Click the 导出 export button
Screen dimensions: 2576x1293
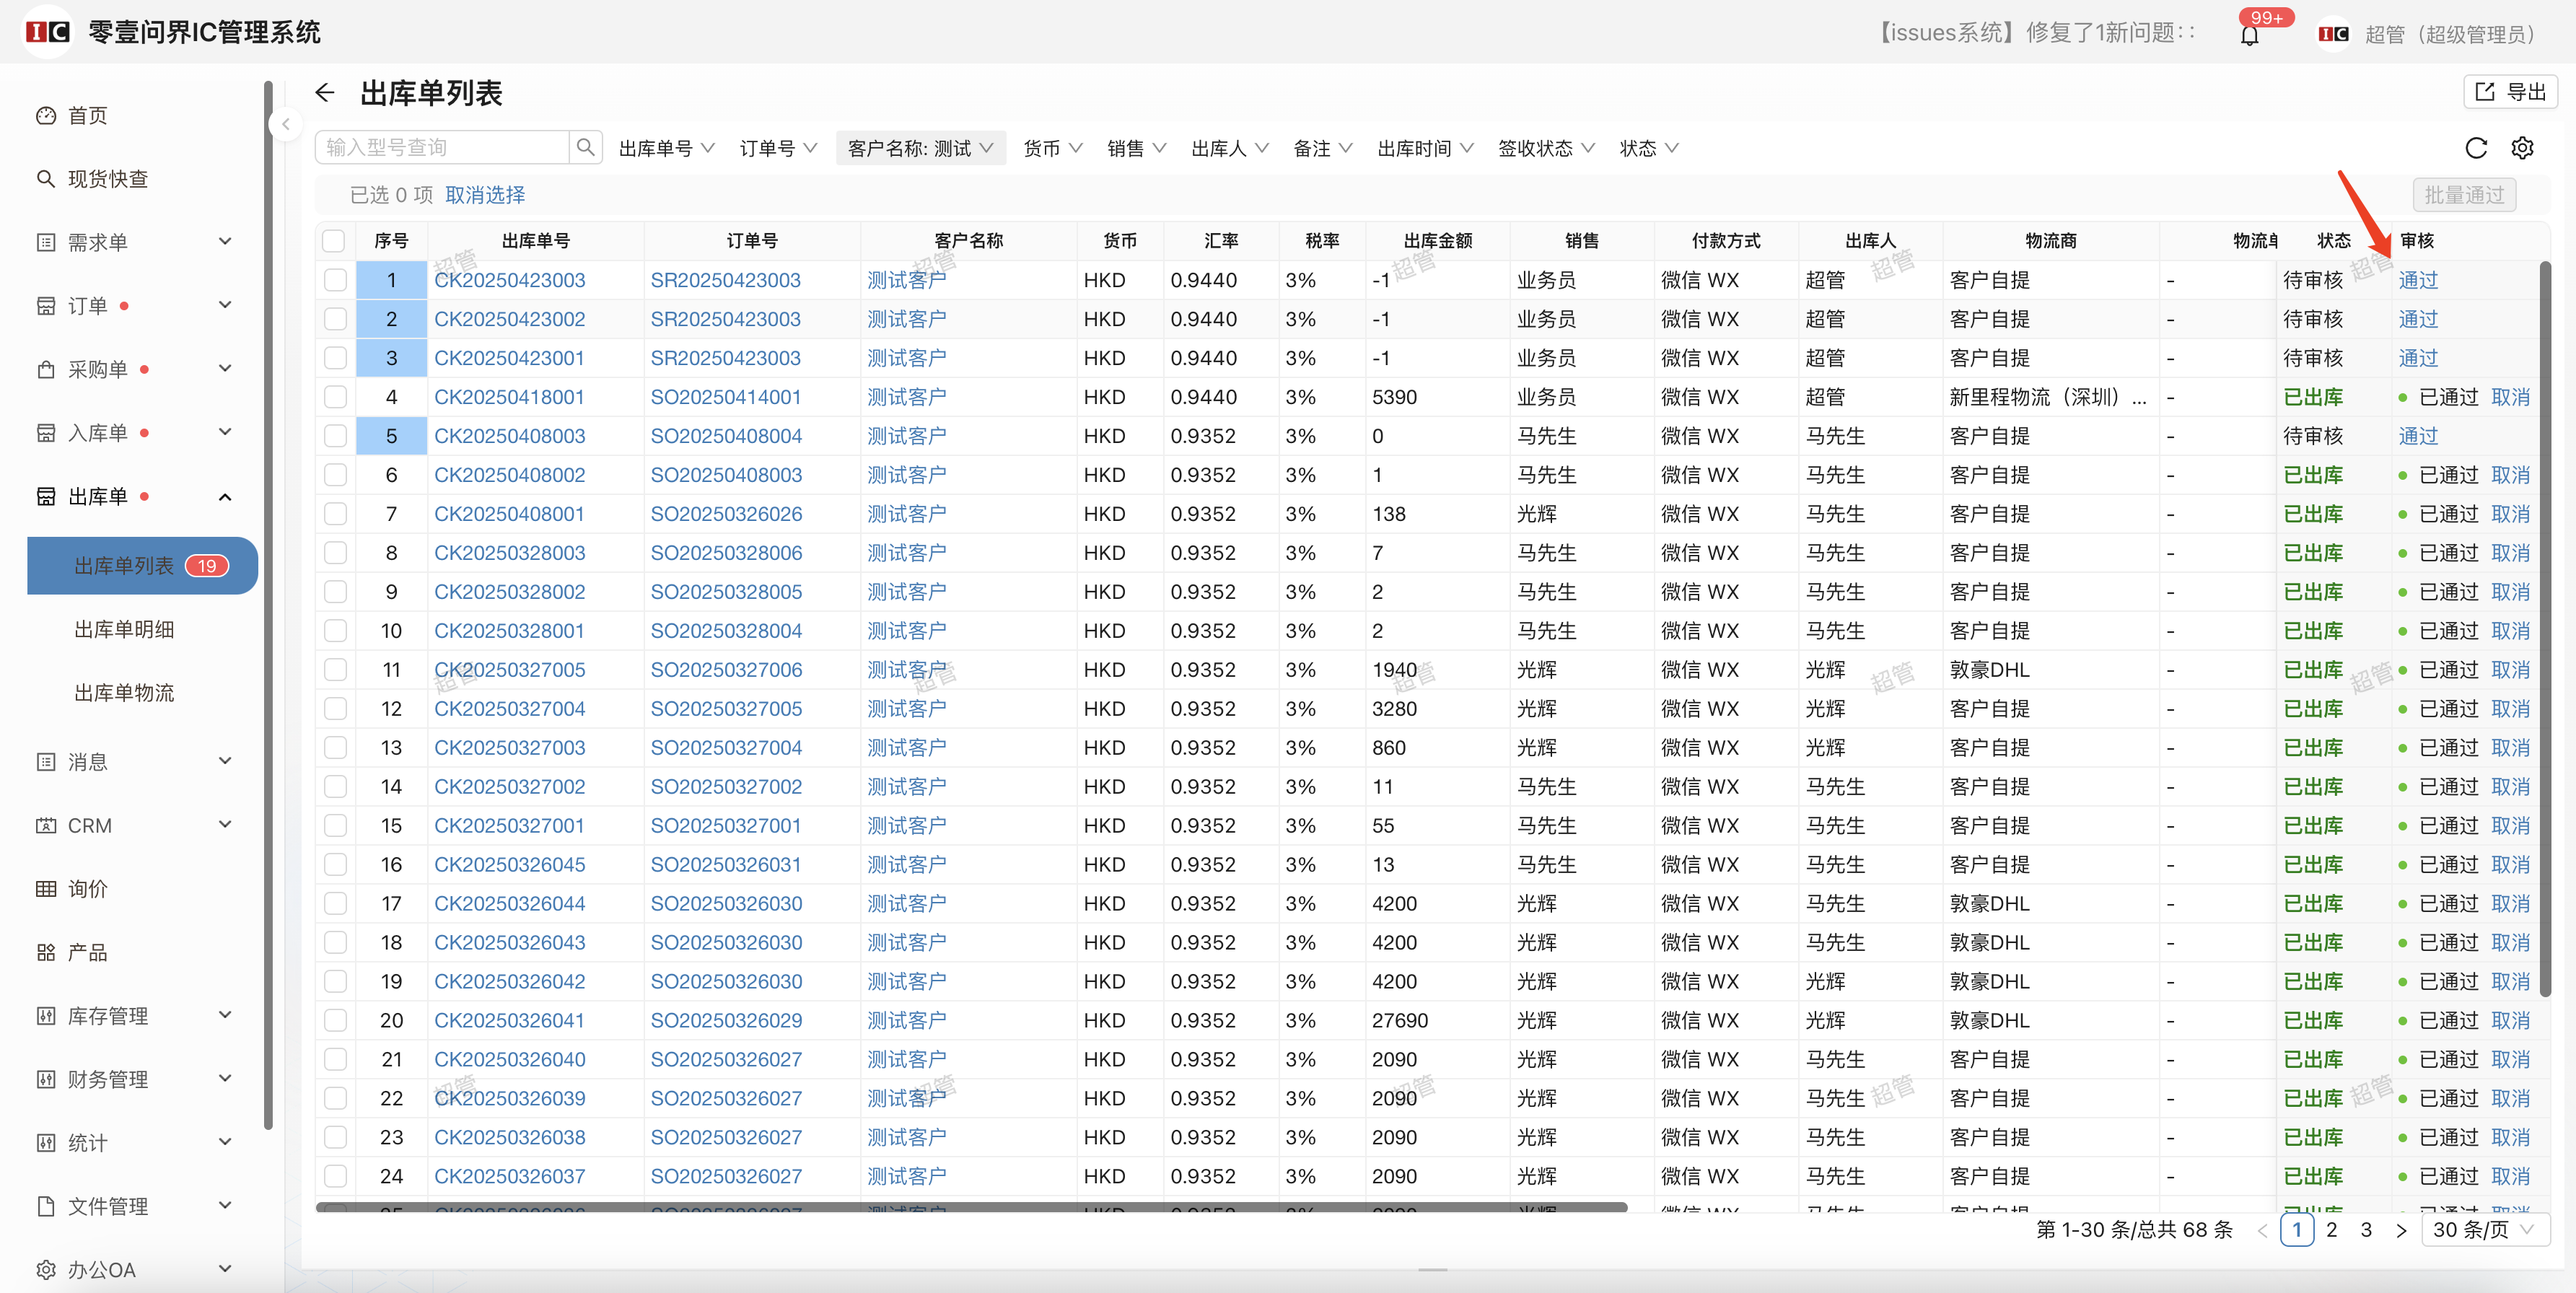[2510, 92]
